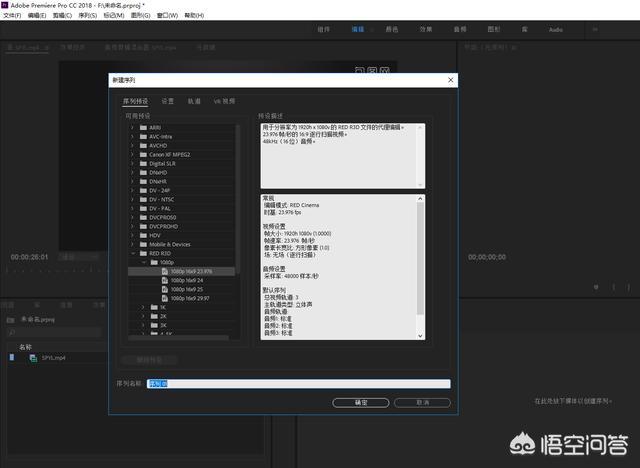Expand the 2K subfolder
This screenshot has width=640, height=468.
click(x=143, y=316)
